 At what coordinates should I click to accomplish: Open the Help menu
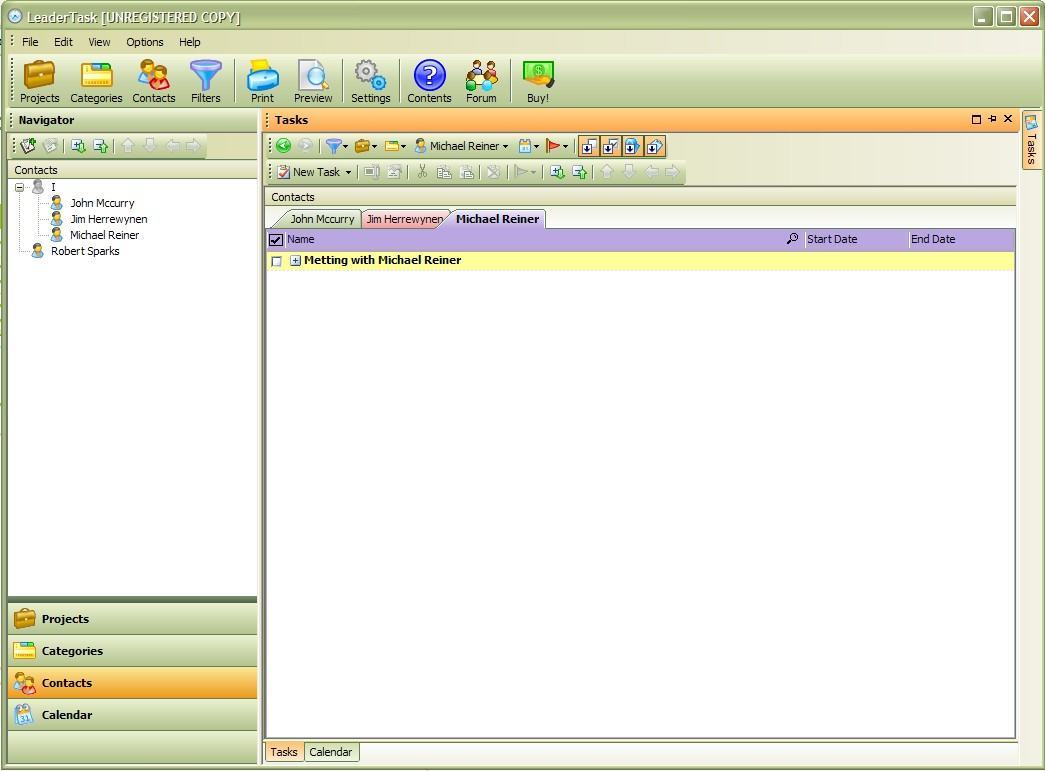[189, 42]
